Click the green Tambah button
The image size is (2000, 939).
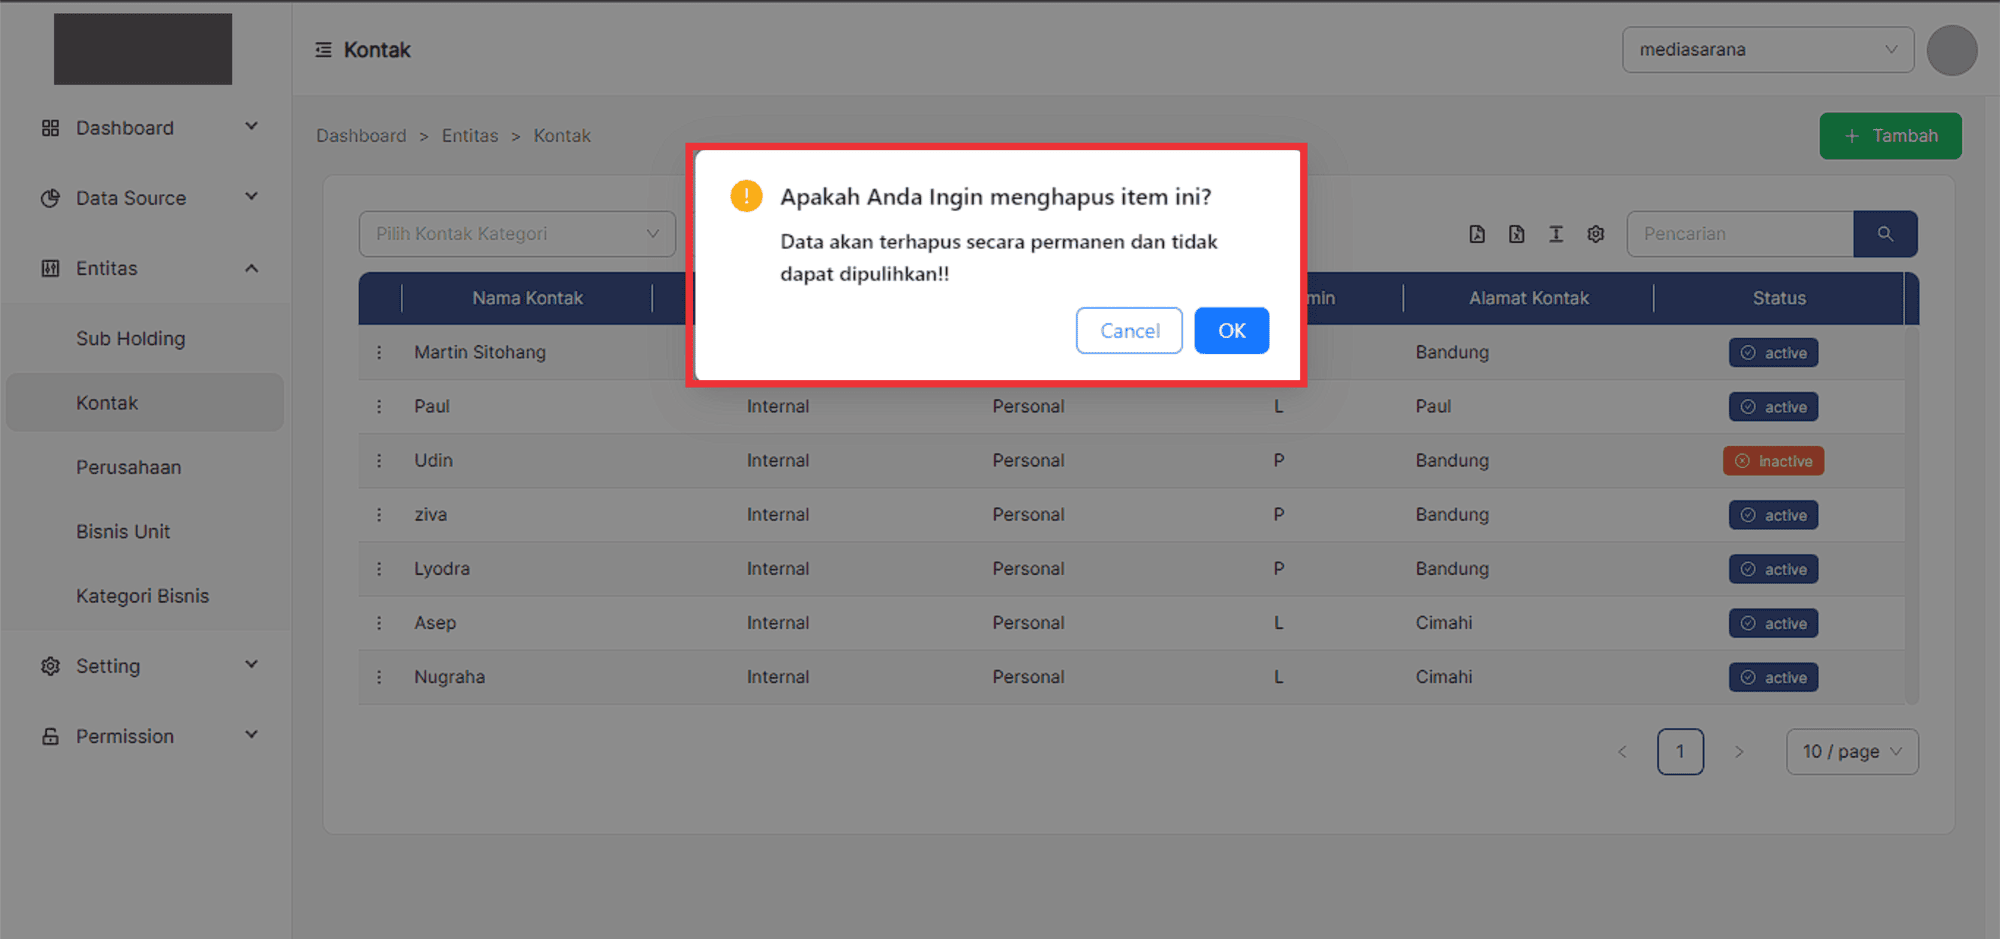[1890, 136]
